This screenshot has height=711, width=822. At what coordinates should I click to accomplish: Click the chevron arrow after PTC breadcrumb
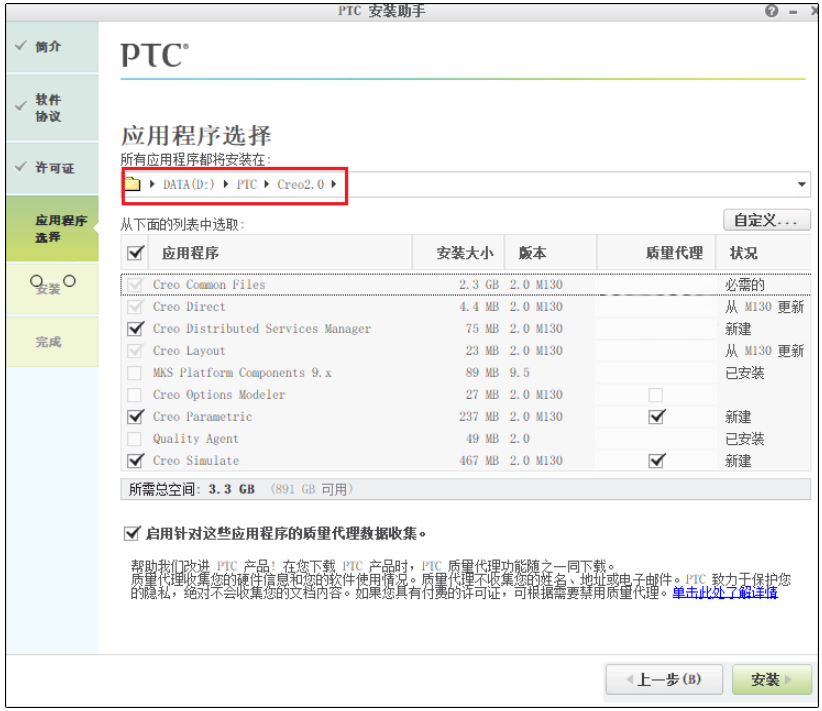tap(266, 185)
